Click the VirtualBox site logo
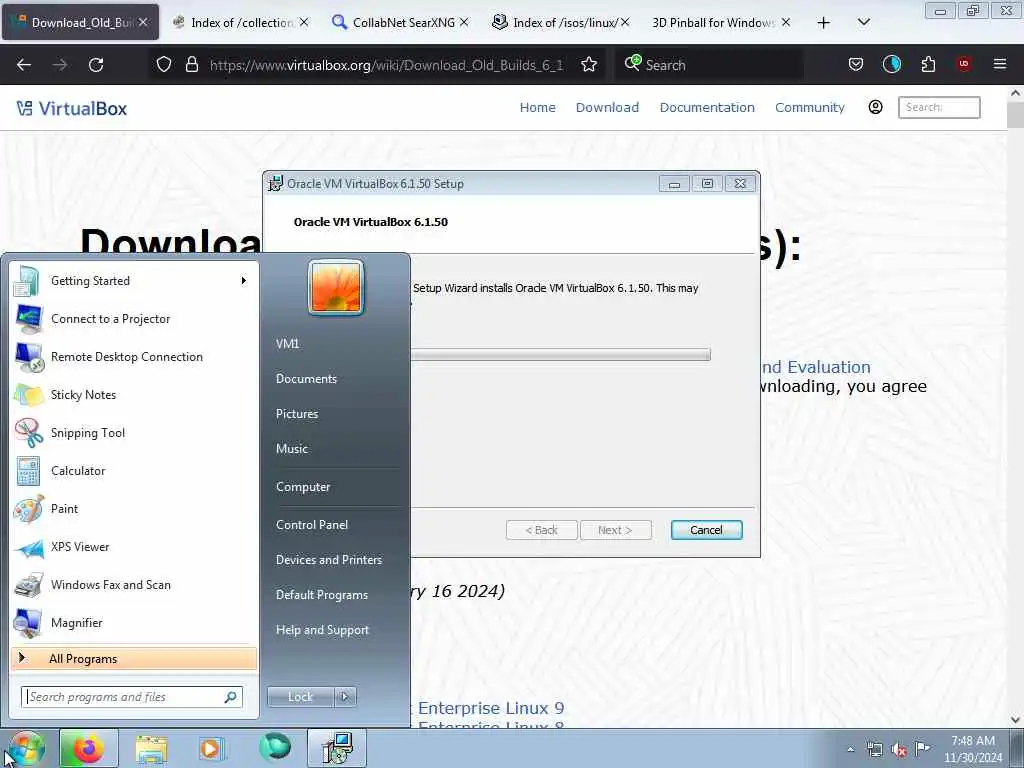Viewport: 1024px width, 768px height. pyautogui.click(x=72, y=108)
